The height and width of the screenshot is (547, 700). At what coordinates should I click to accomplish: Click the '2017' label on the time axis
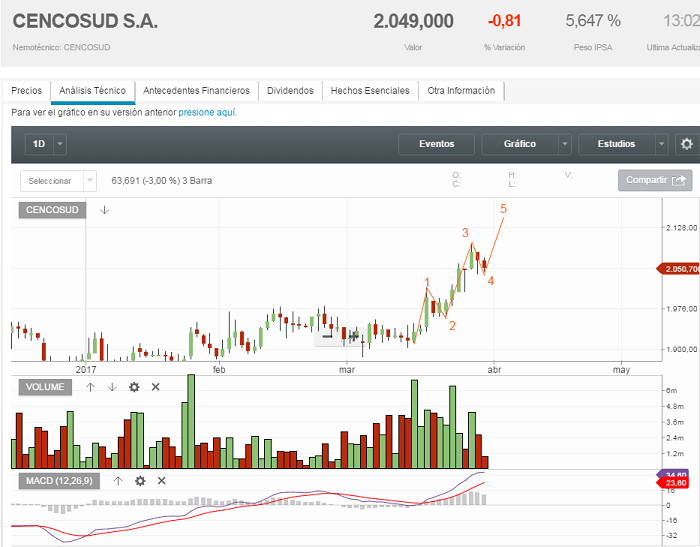click(86, 370)
